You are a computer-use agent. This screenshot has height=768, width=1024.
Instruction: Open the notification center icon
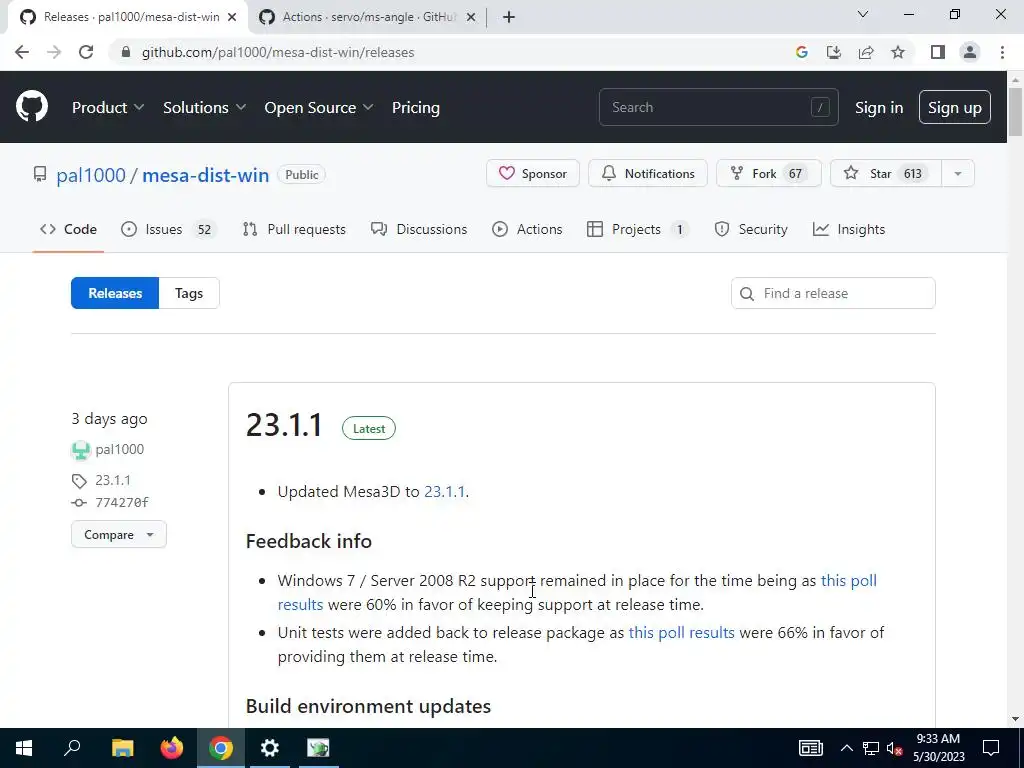(x=991, y=748)
